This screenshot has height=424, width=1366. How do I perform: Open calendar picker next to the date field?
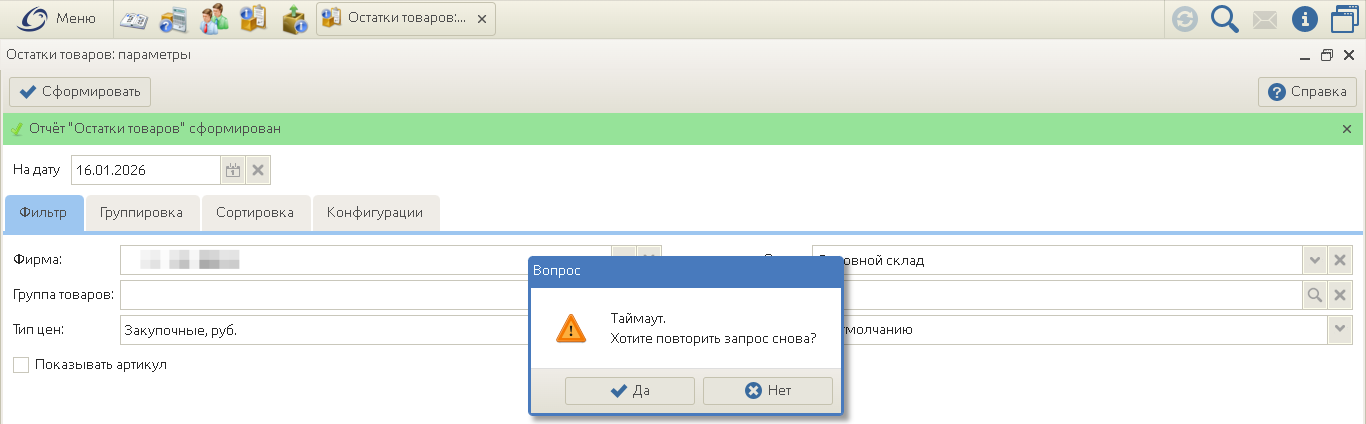pyautogui.click(x=233, y=171)
